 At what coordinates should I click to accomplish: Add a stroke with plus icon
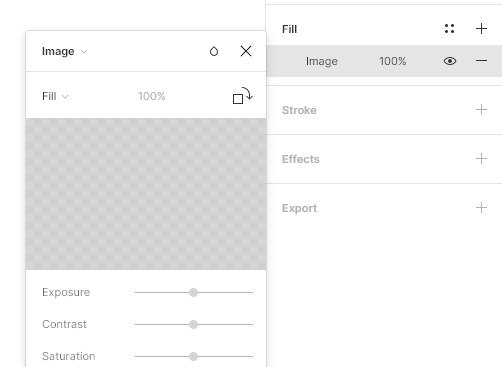(481, 110)
